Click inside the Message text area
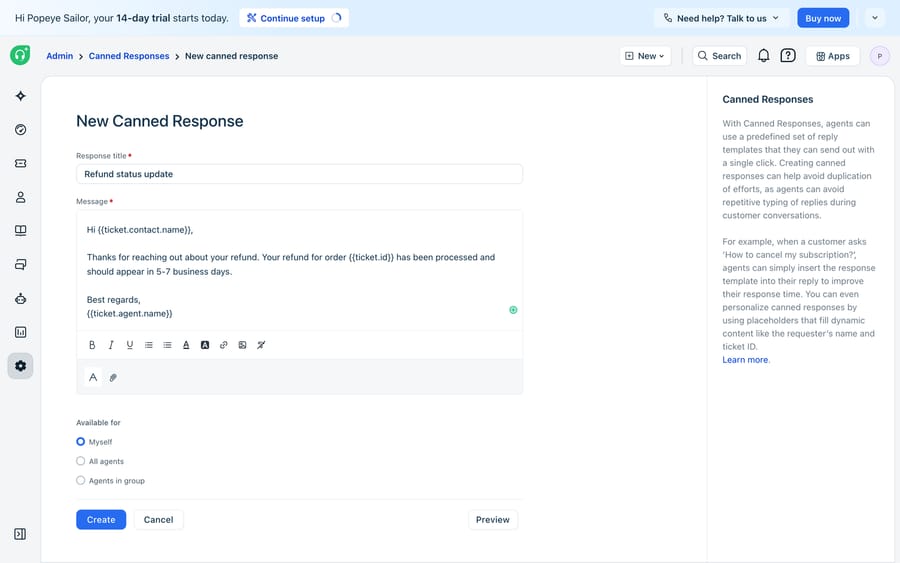The height and width of the screenshot is (563, 900). (299, 270)
